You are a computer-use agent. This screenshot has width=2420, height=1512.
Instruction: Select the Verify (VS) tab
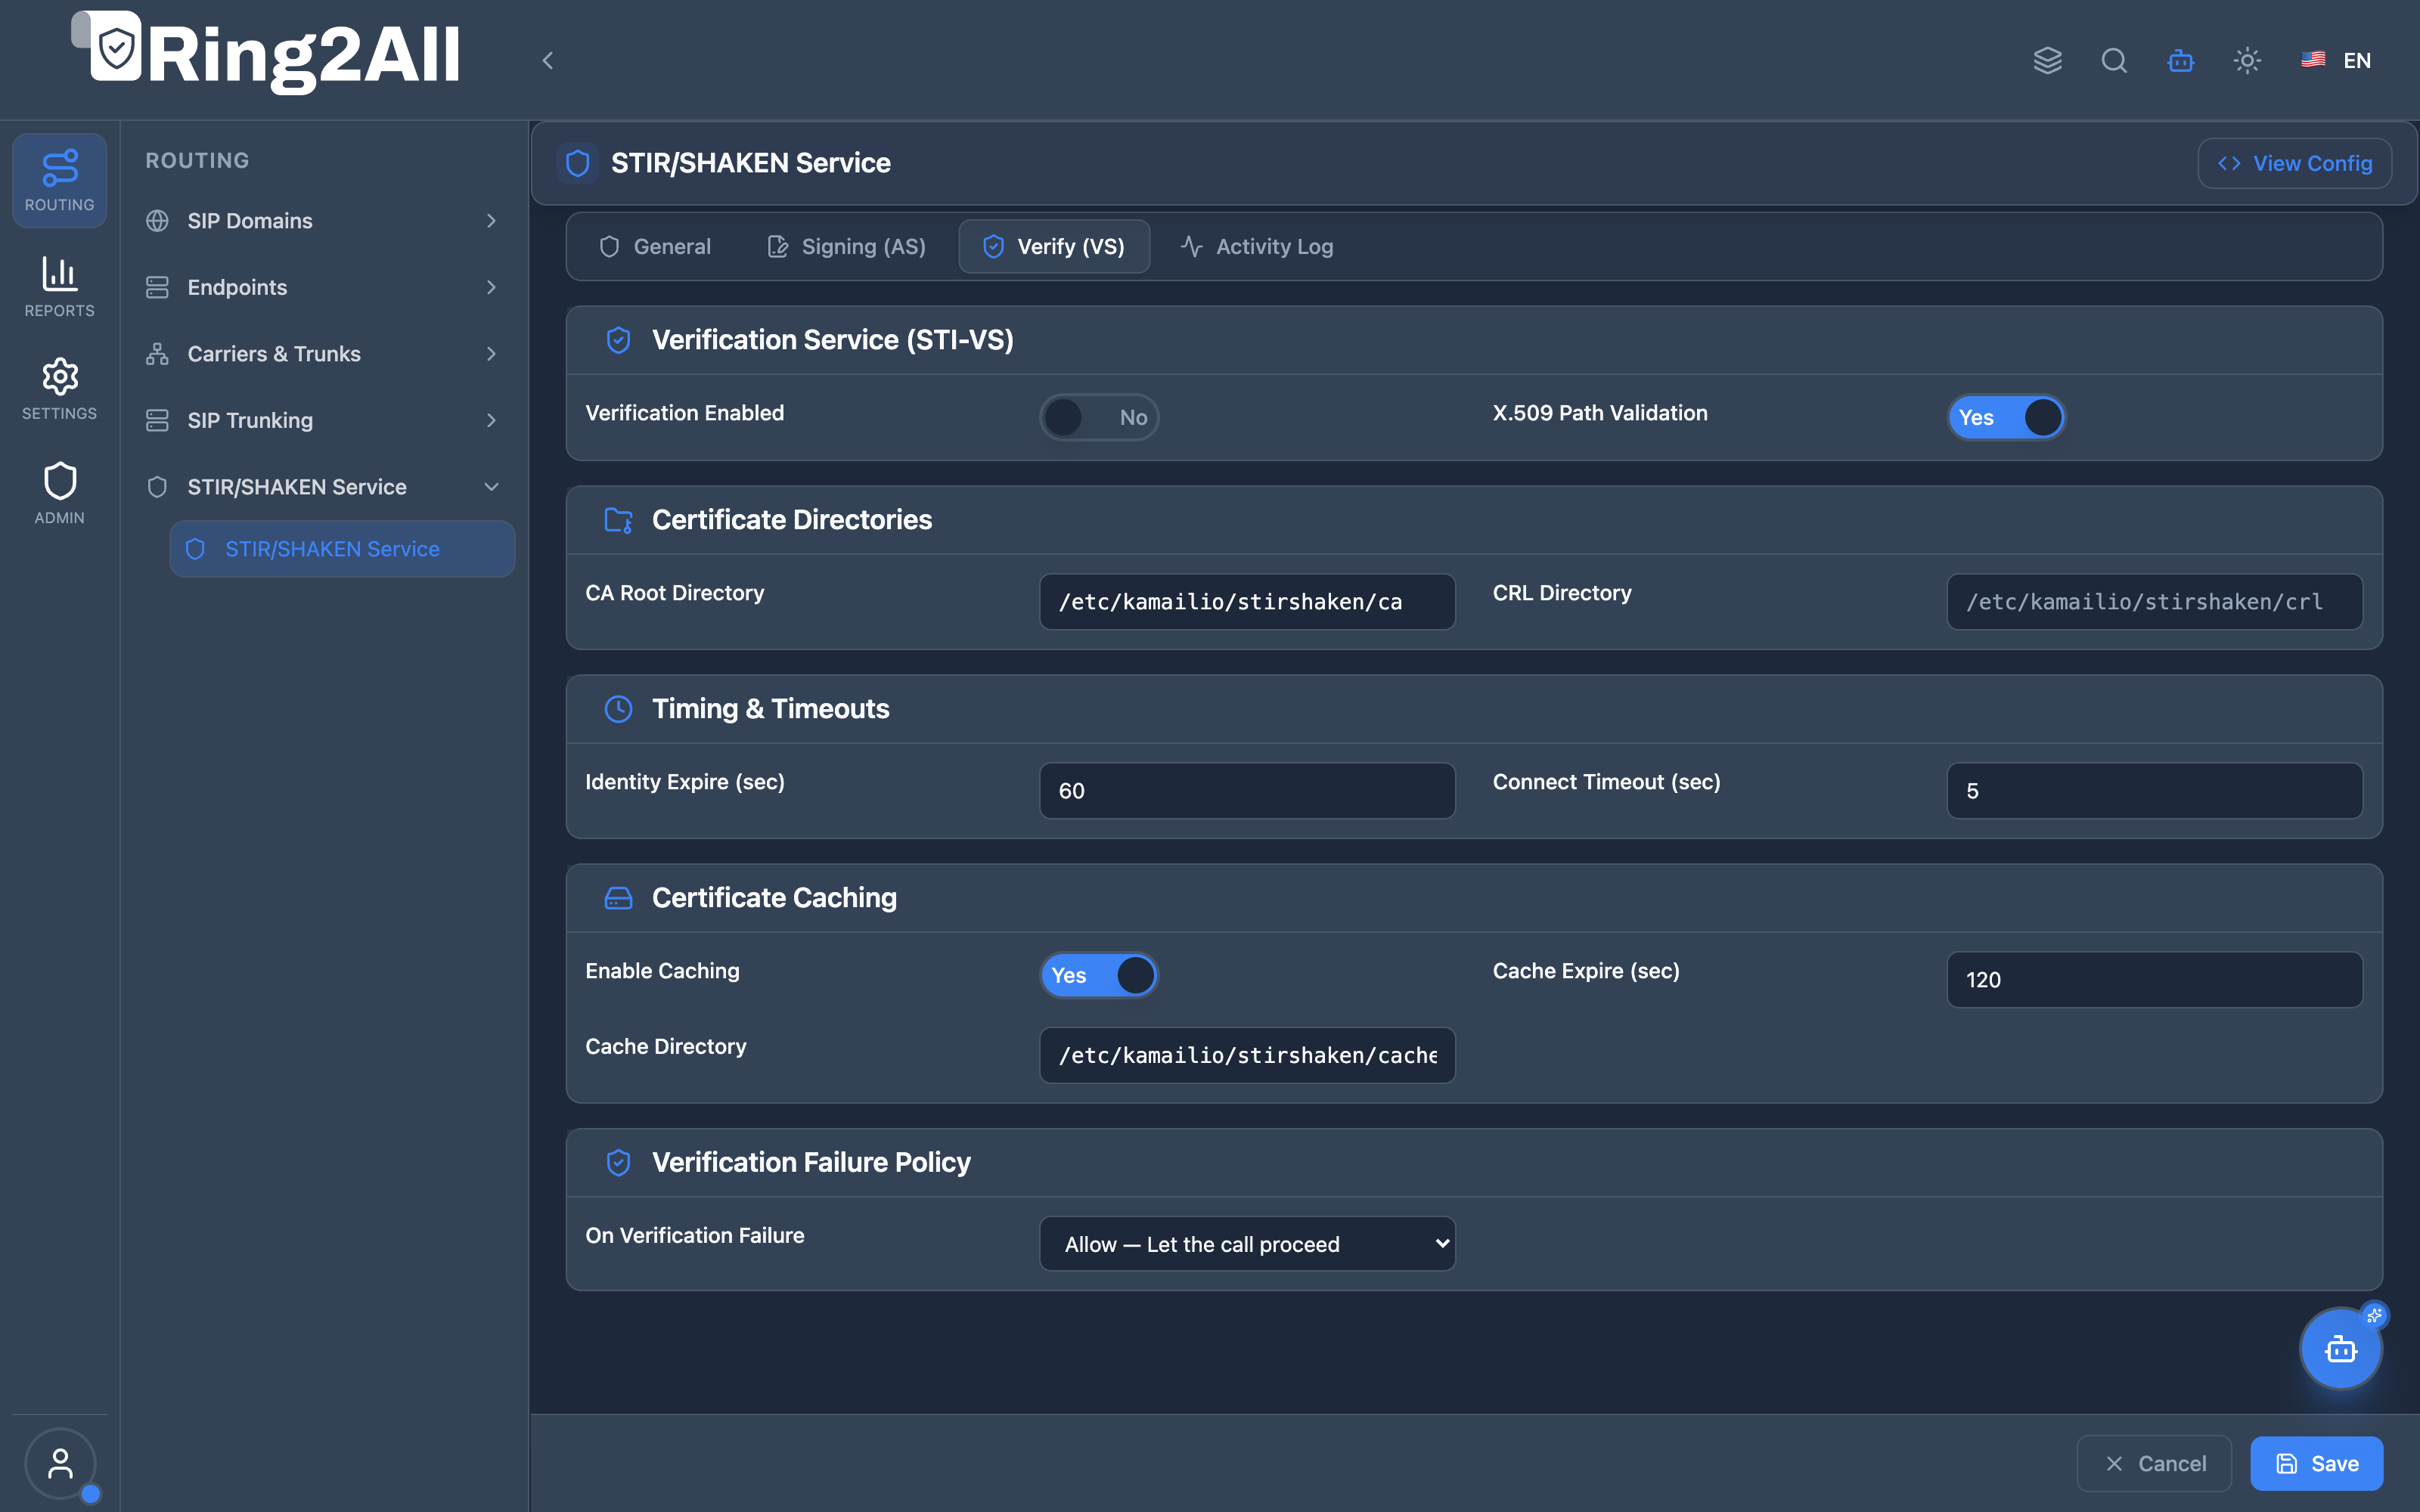(x=1054, y=246)
